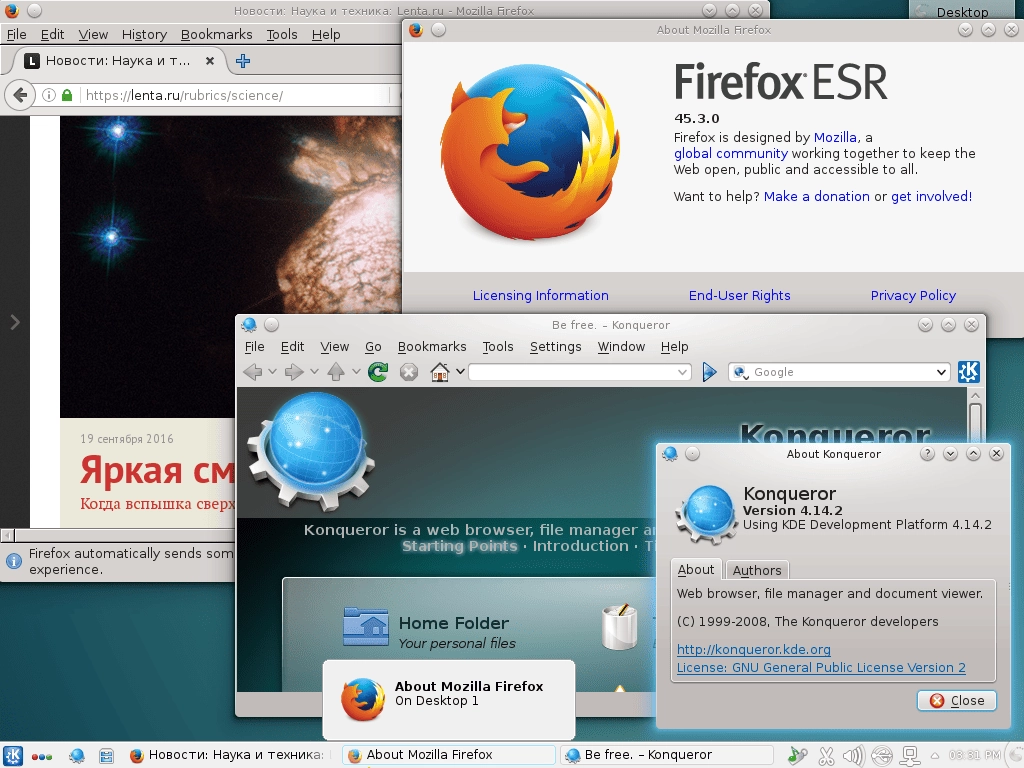Go to Konqueror Home URL icon

pyautogui.click(x=440, y=372)
